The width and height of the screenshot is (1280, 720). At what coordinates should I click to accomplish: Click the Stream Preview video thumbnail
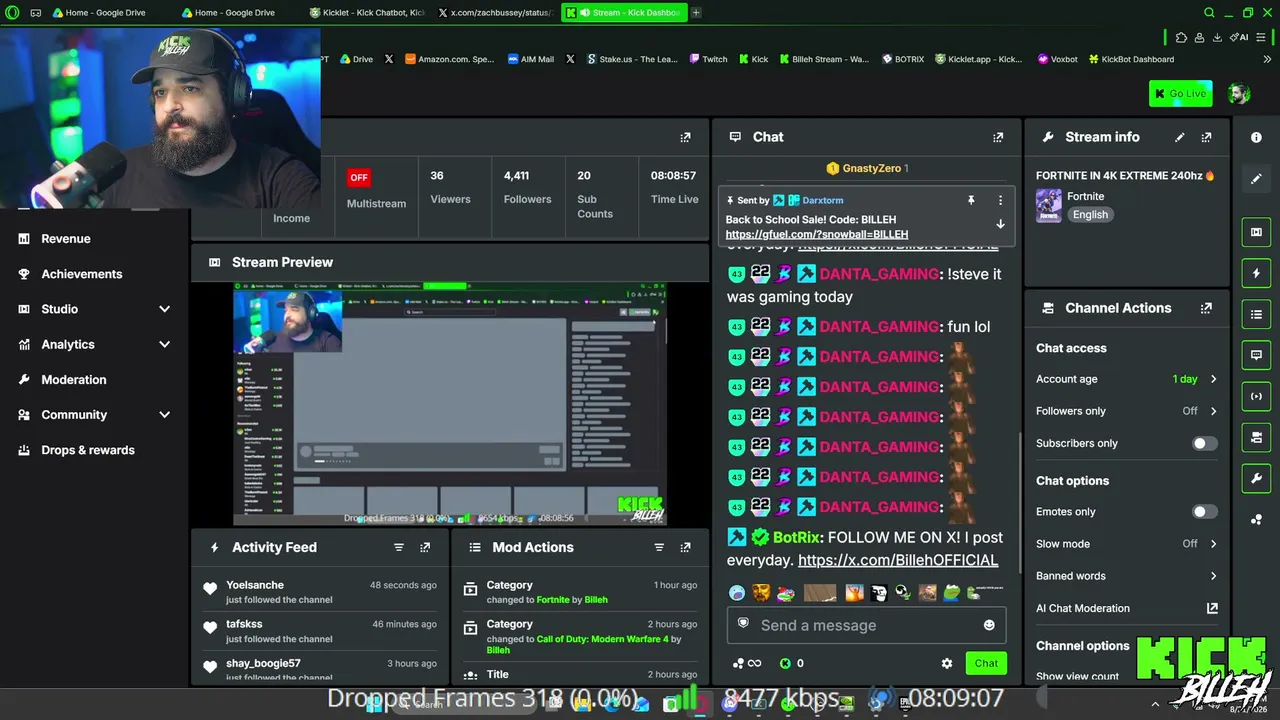coord(450,404)
